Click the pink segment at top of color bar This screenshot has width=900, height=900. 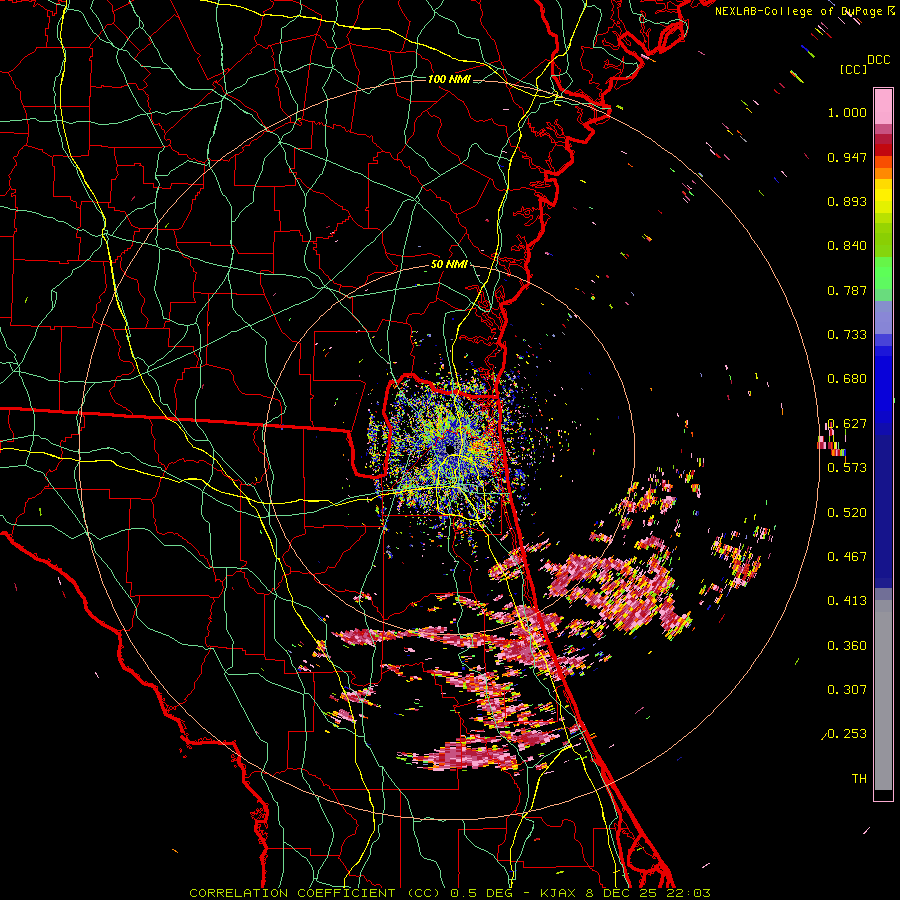coord(883,107)
